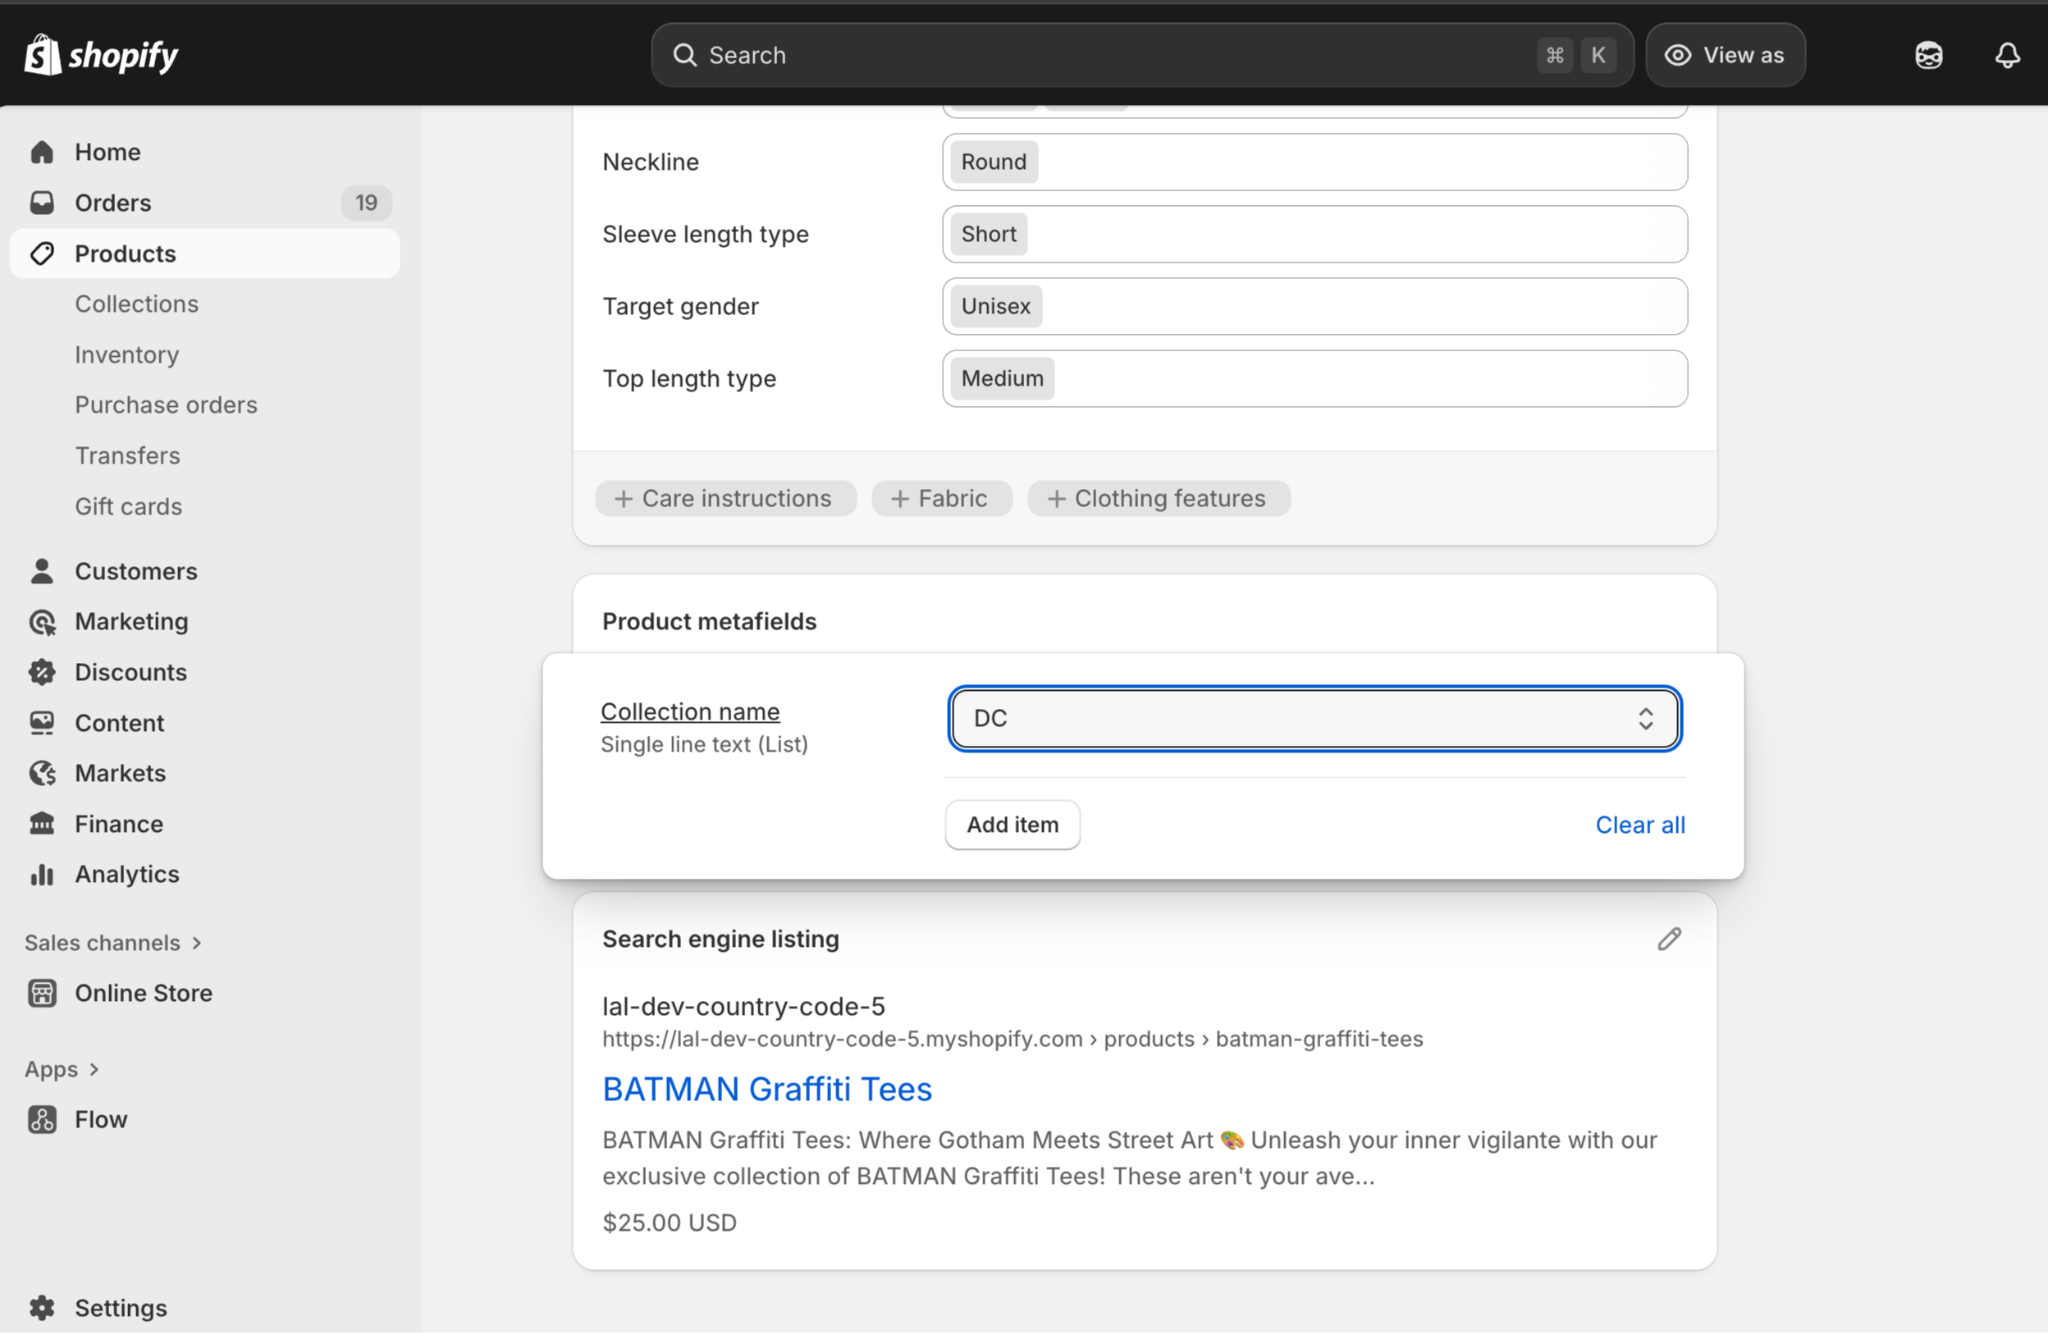Open Orders with 19 badge
This screenshot has width=2048, height=1333.
pyautogui.click(x=113, y=203)
